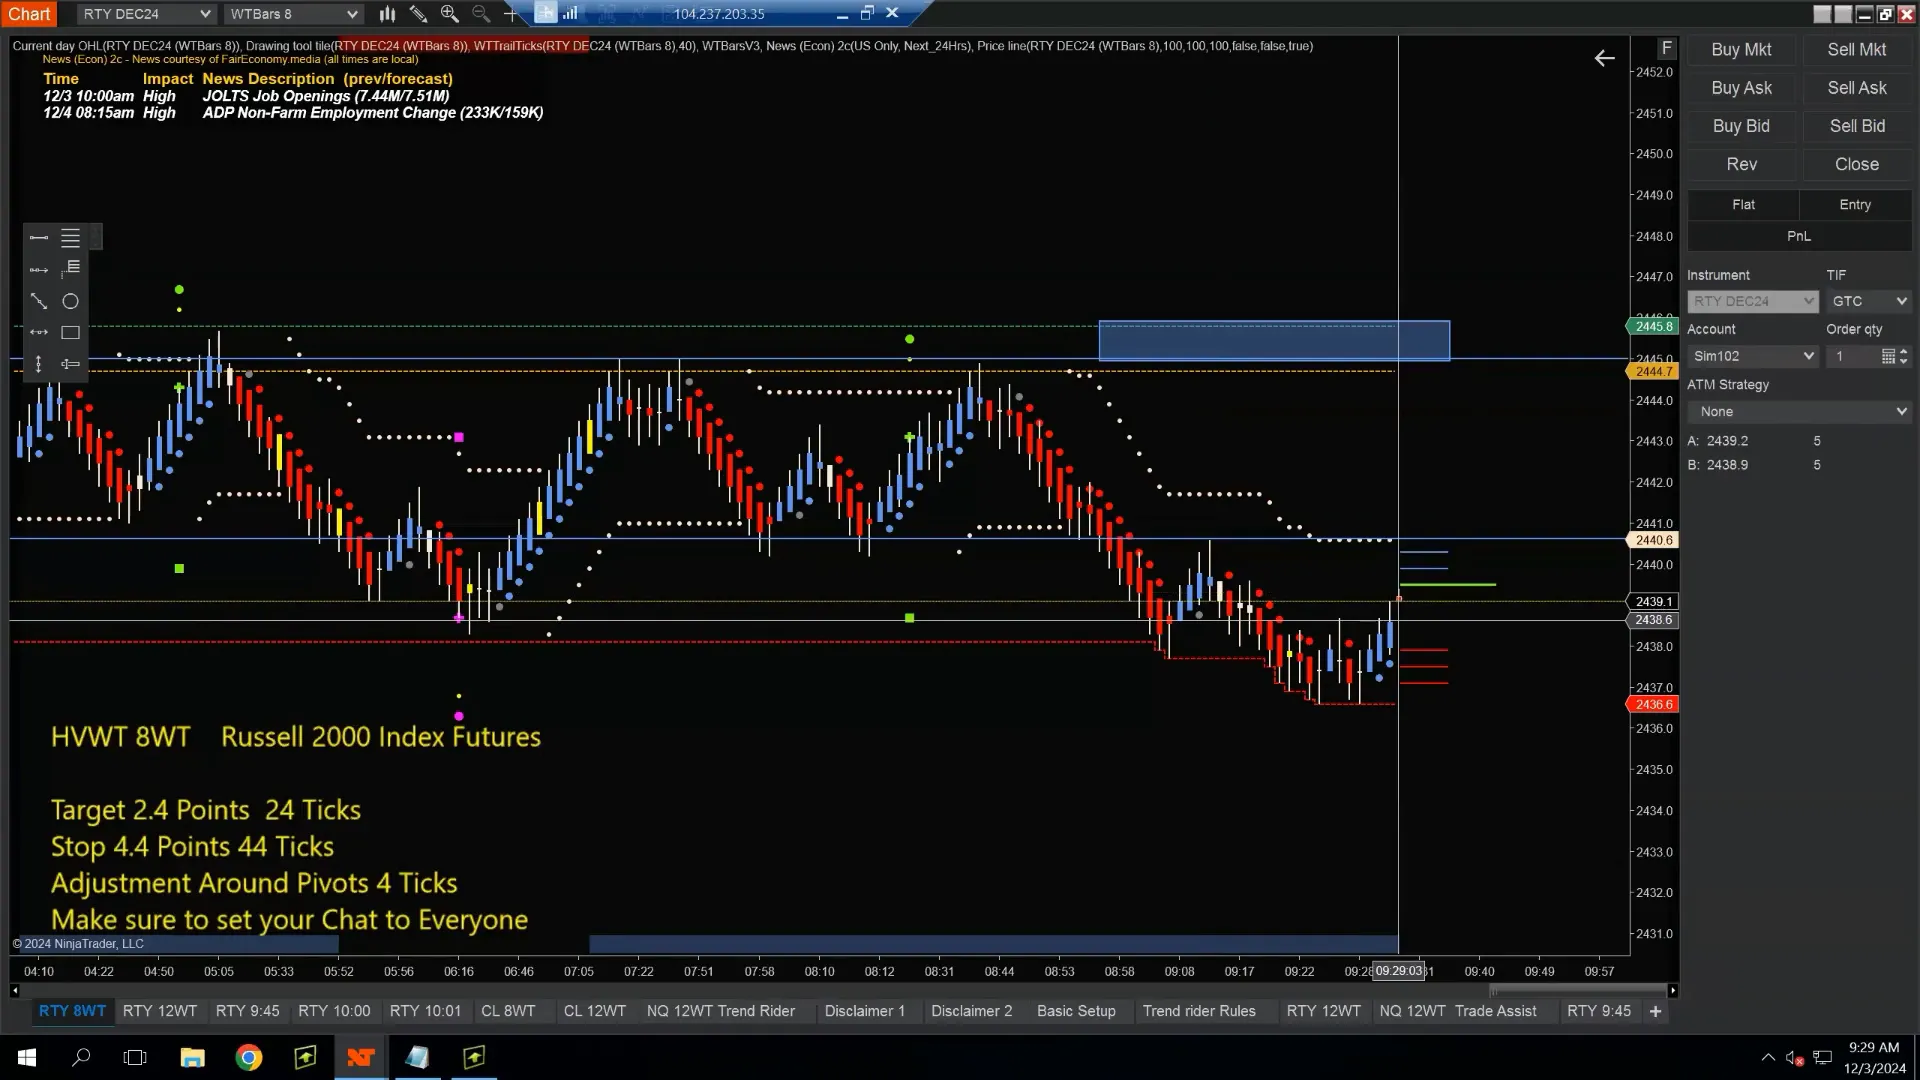Select the ellipse drawing tool
The width and height of the screenshot is (1920, 1080).
point(70,301)
